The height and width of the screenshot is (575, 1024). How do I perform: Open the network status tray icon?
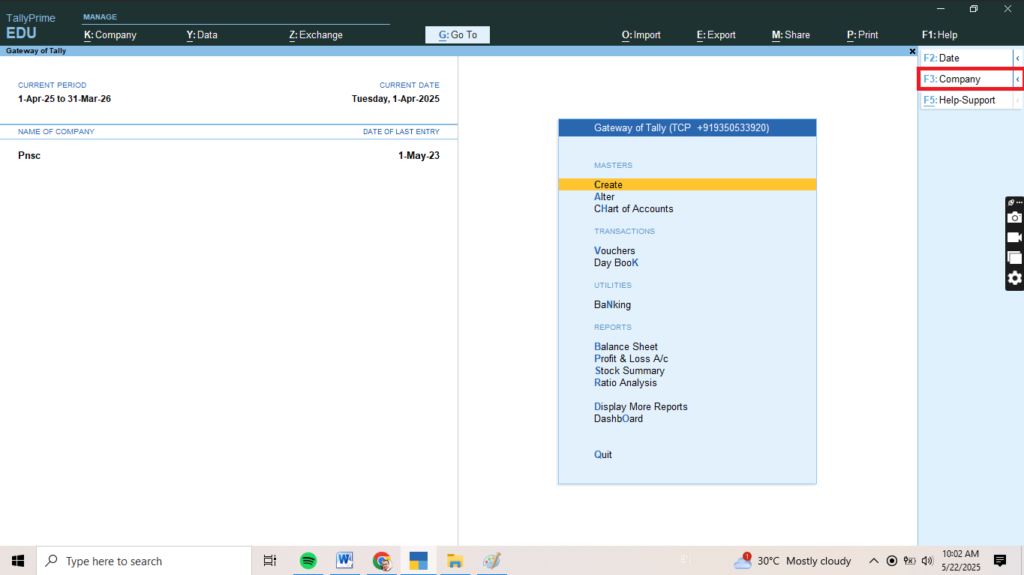pos(910,561)
